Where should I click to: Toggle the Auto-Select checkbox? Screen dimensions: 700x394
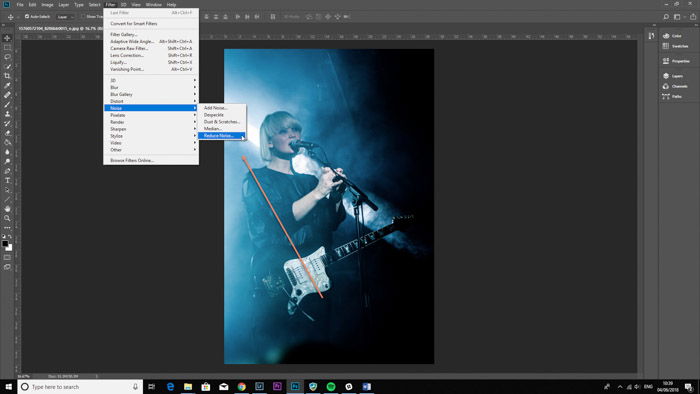point(27,17)
